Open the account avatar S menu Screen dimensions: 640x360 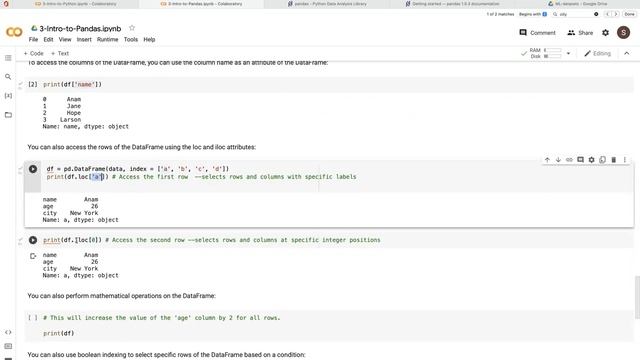click(x=623, y=32)
